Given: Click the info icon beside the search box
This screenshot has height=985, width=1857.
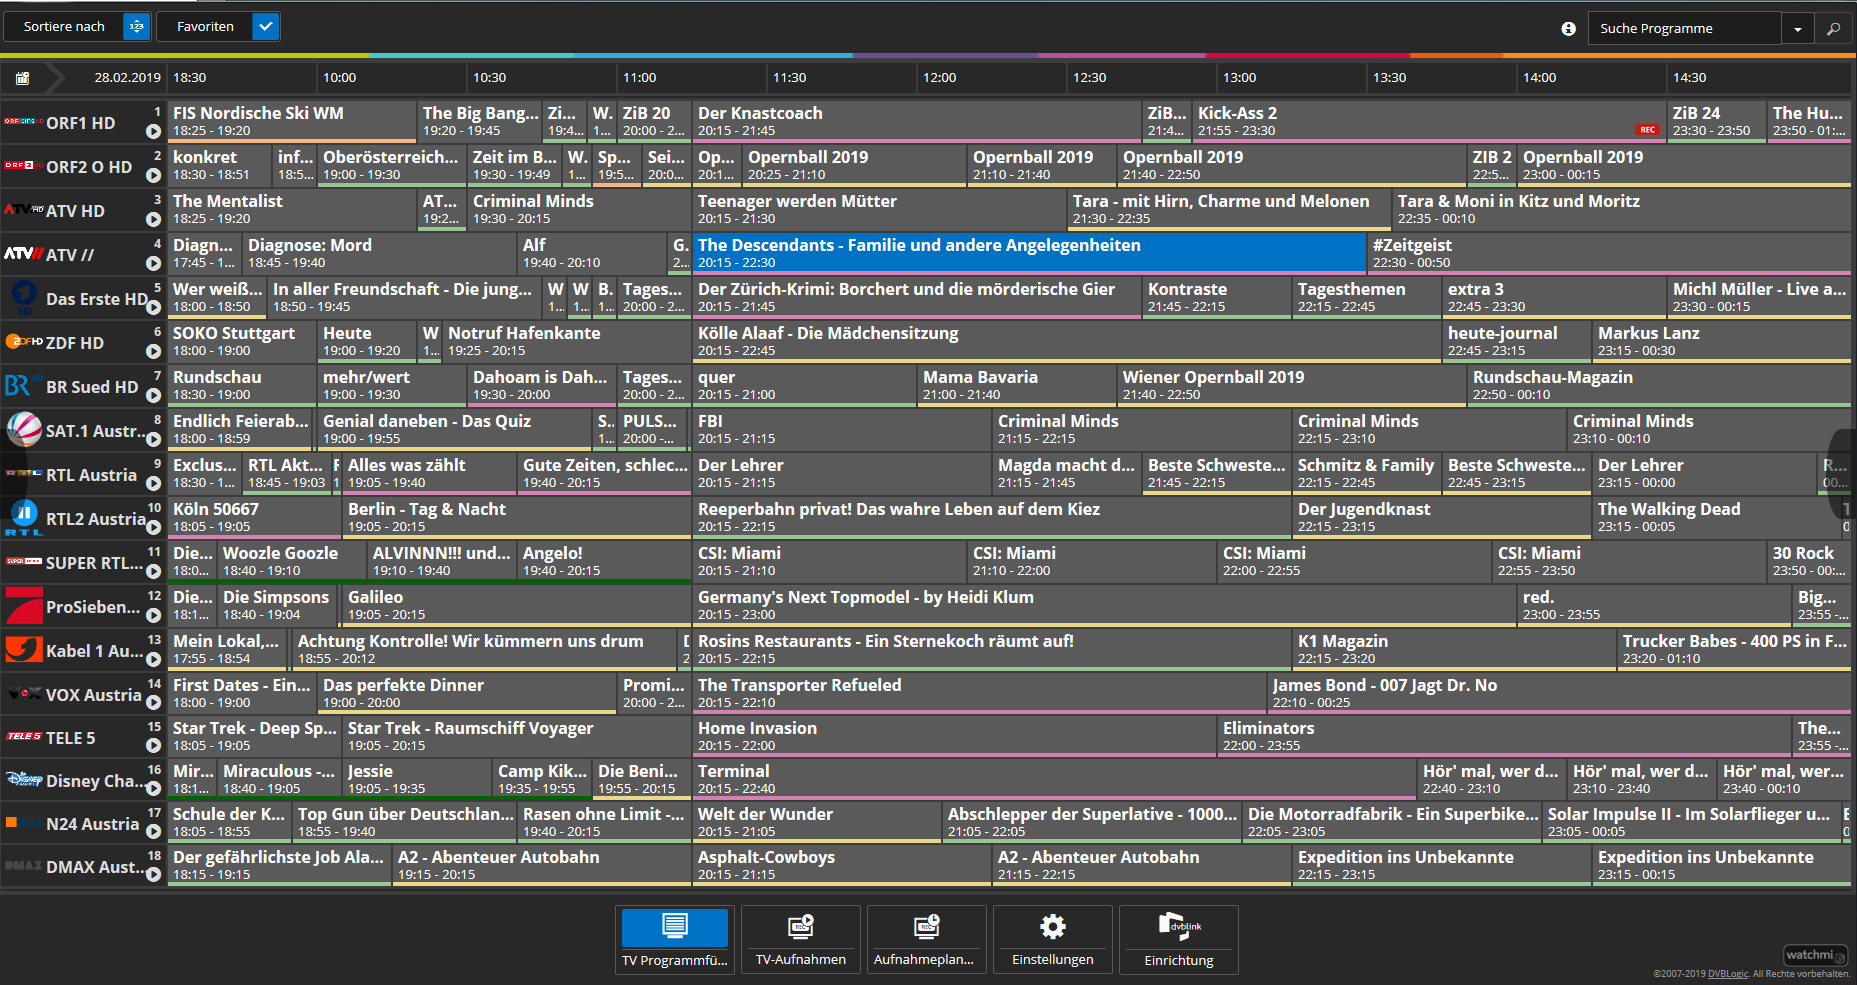Looking at the screenshot, I should coord(1568,28).
